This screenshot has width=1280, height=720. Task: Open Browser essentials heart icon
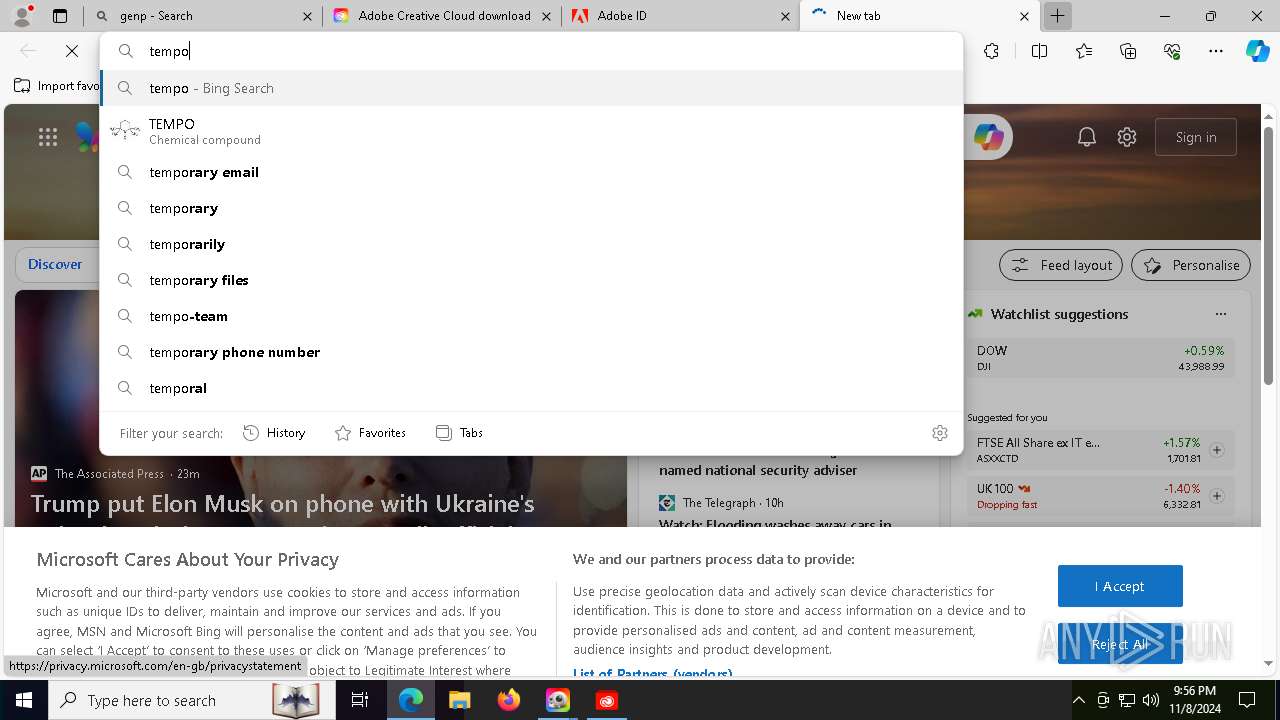(1172, 51)
